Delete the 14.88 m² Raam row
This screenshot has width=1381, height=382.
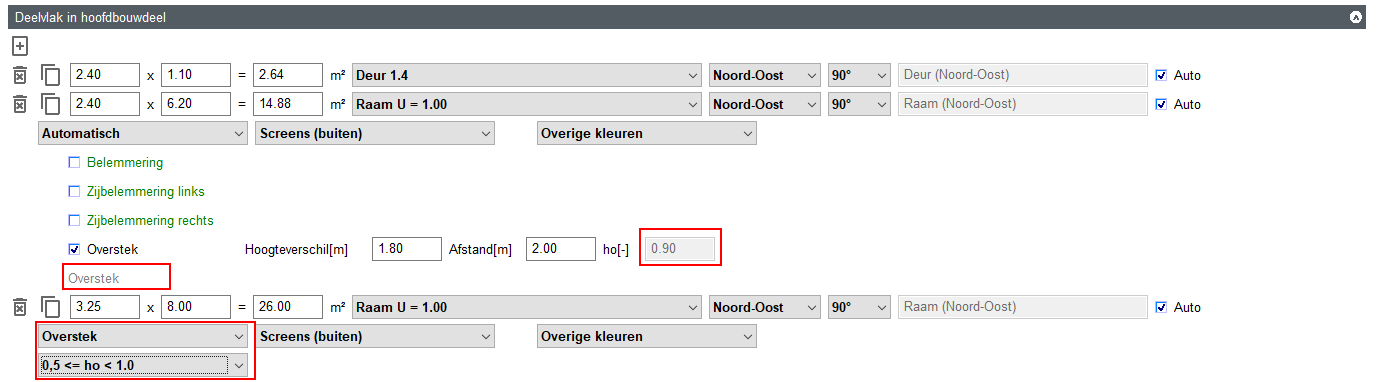pyautogui.click(x=20, y=104)
